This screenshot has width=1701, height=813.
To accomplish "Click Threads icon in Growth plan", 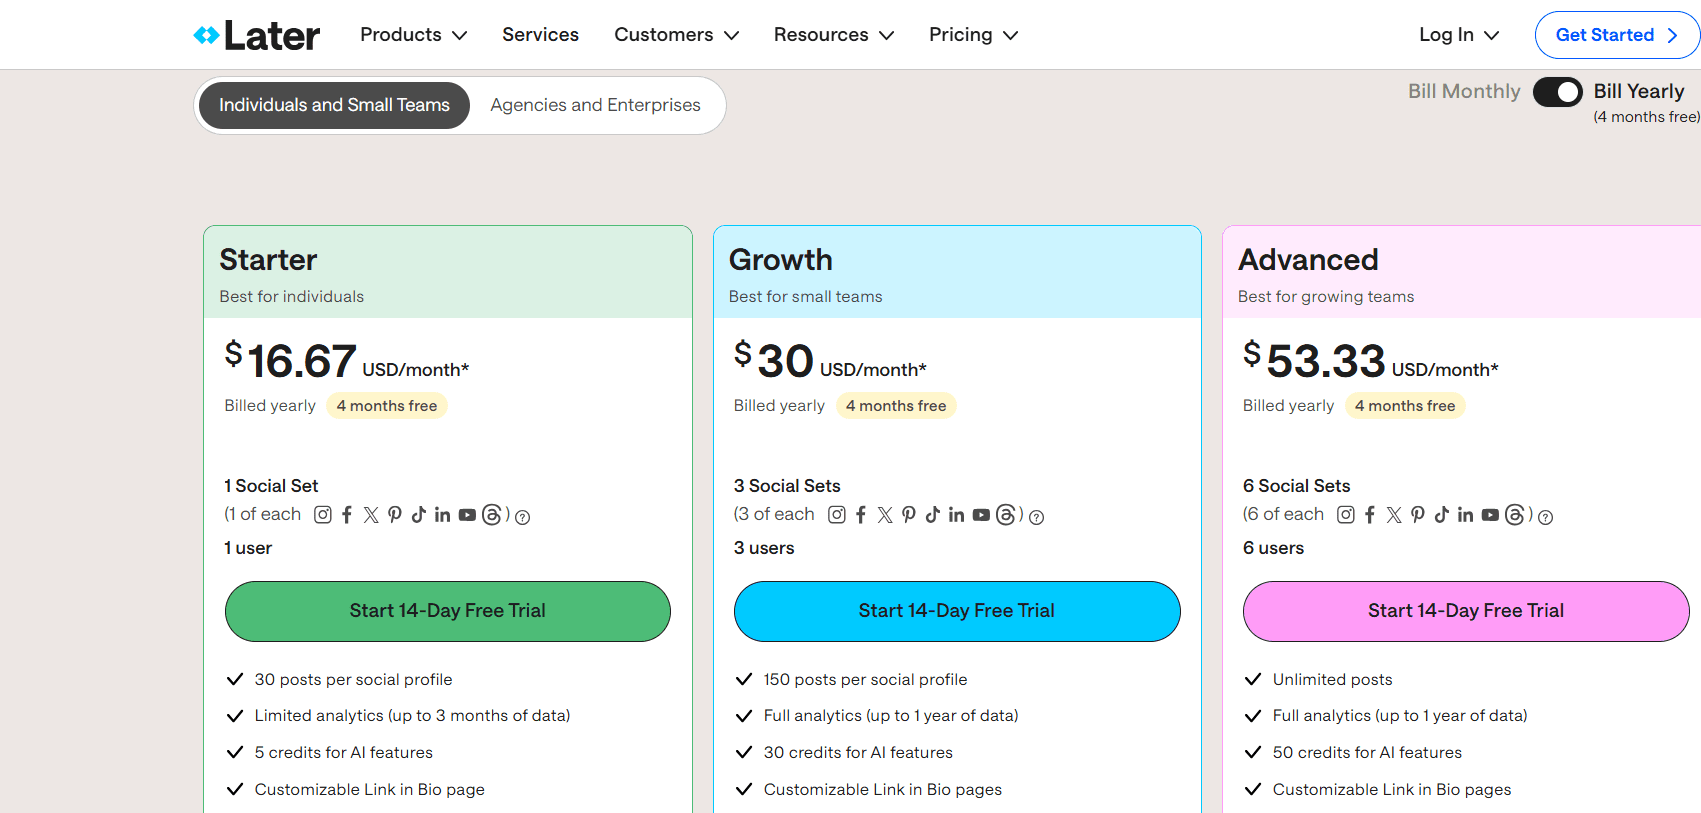I will (1006, 515).
